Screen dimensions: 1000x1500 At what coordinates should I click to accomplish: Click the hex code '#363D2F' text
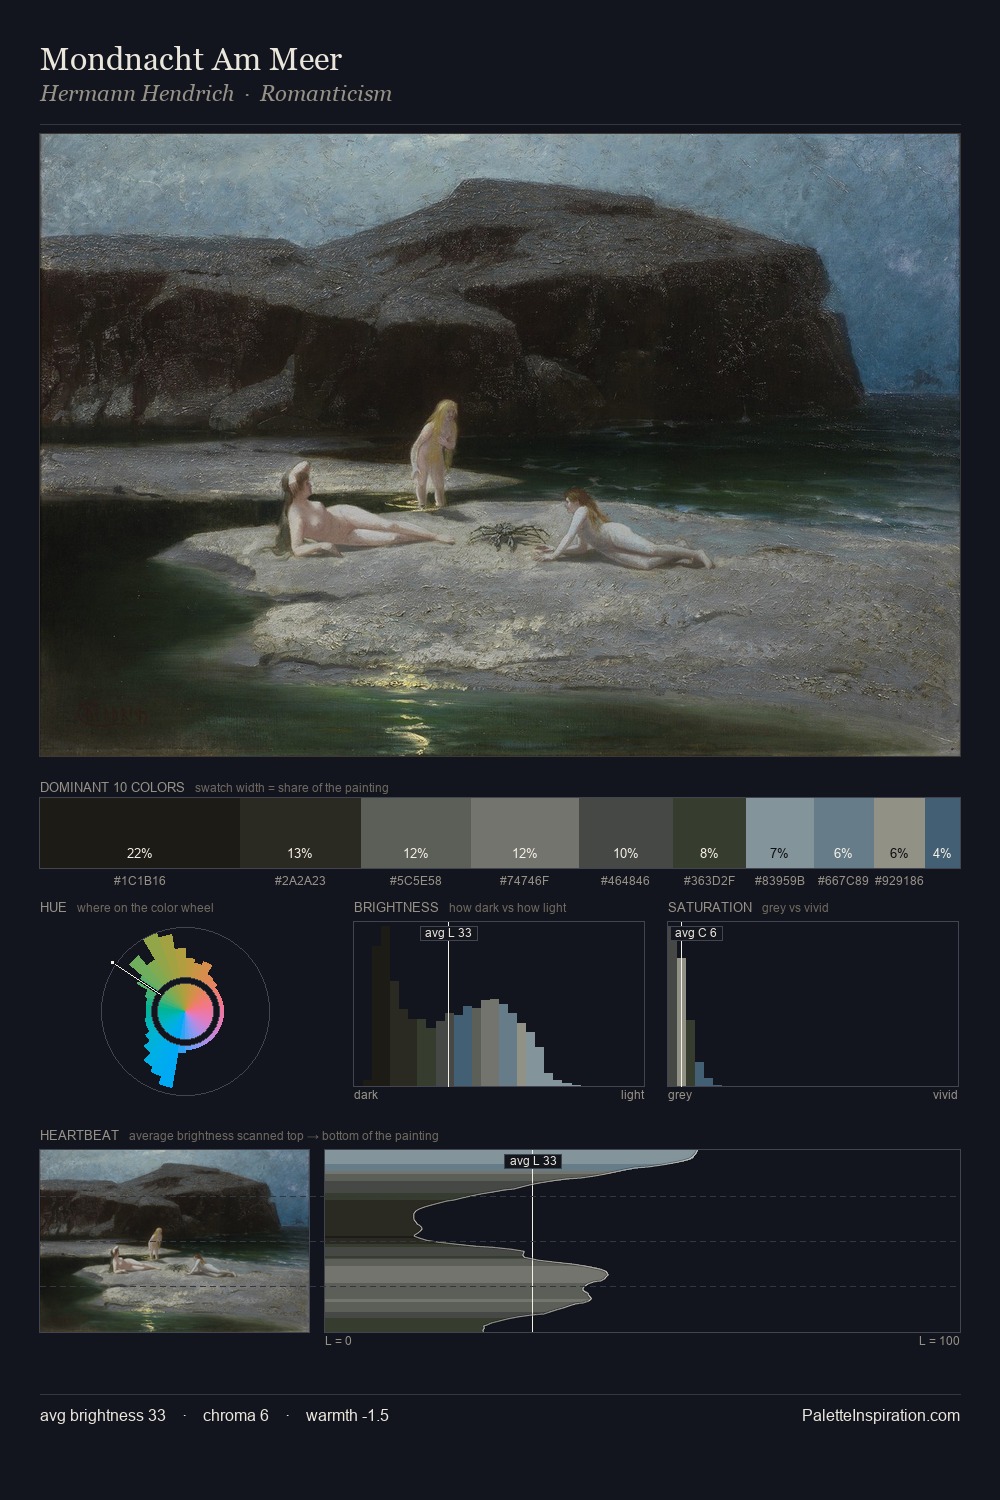click(x=709, y=881)
